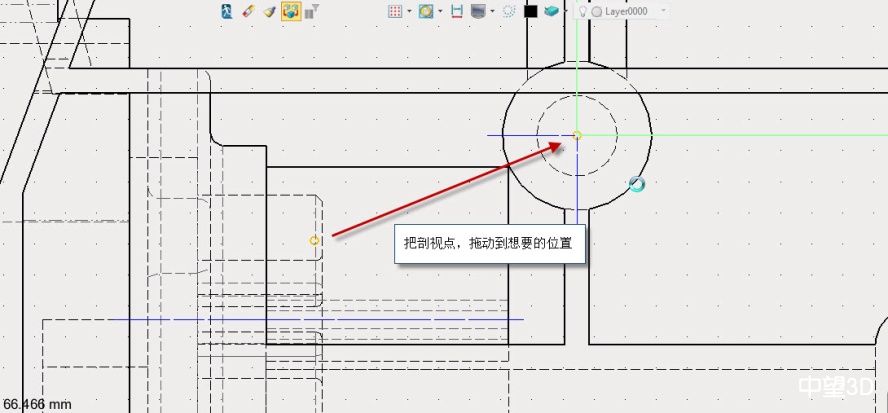The height and width of the screenshot is (413, 888).
Task: Open dropdown next to yellow view icon
Action: click(x=439, y=12)
